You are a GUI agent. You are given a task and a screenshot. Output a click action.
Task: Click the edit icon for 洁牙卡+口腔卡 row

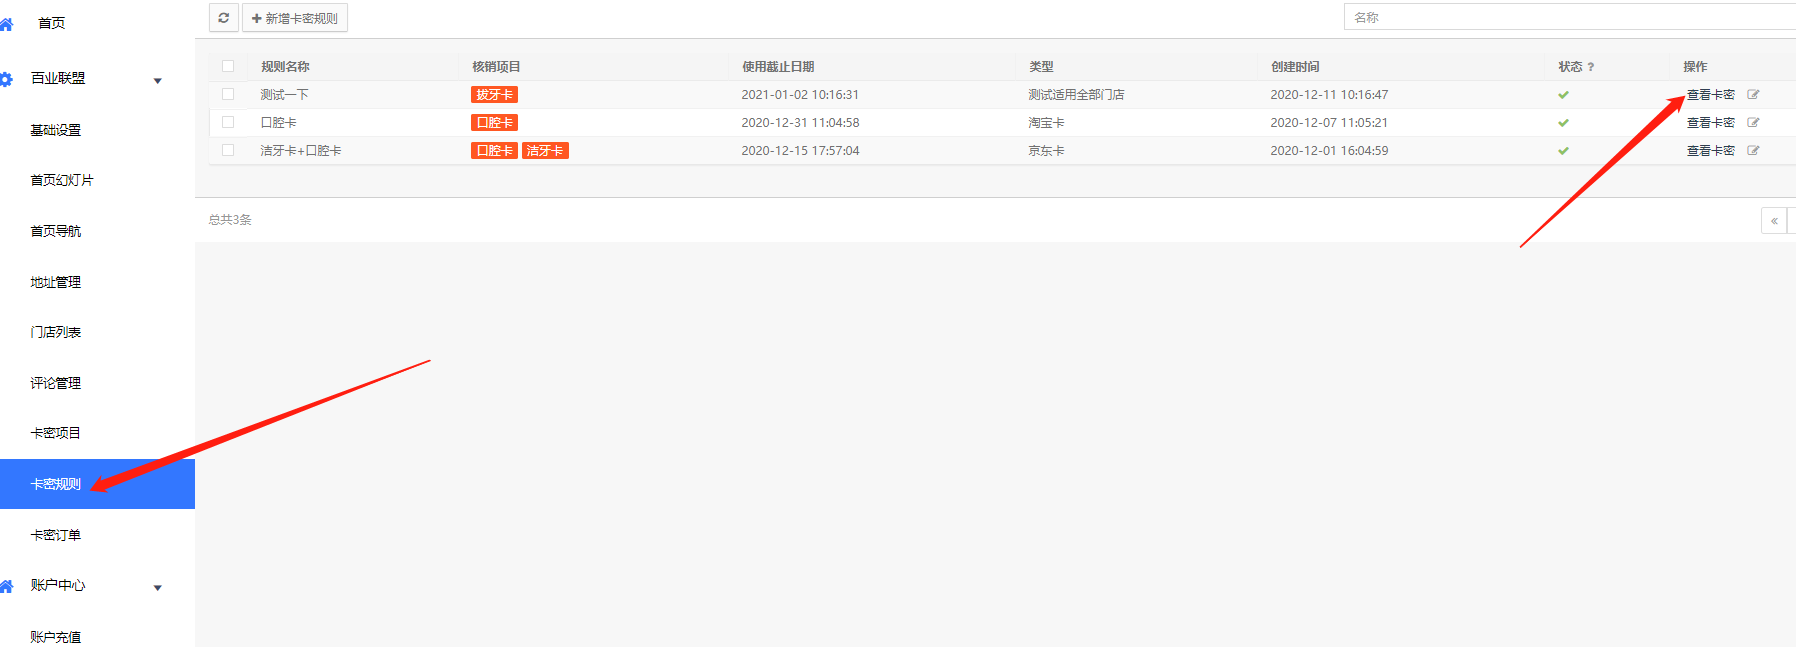coord(1753,150)
